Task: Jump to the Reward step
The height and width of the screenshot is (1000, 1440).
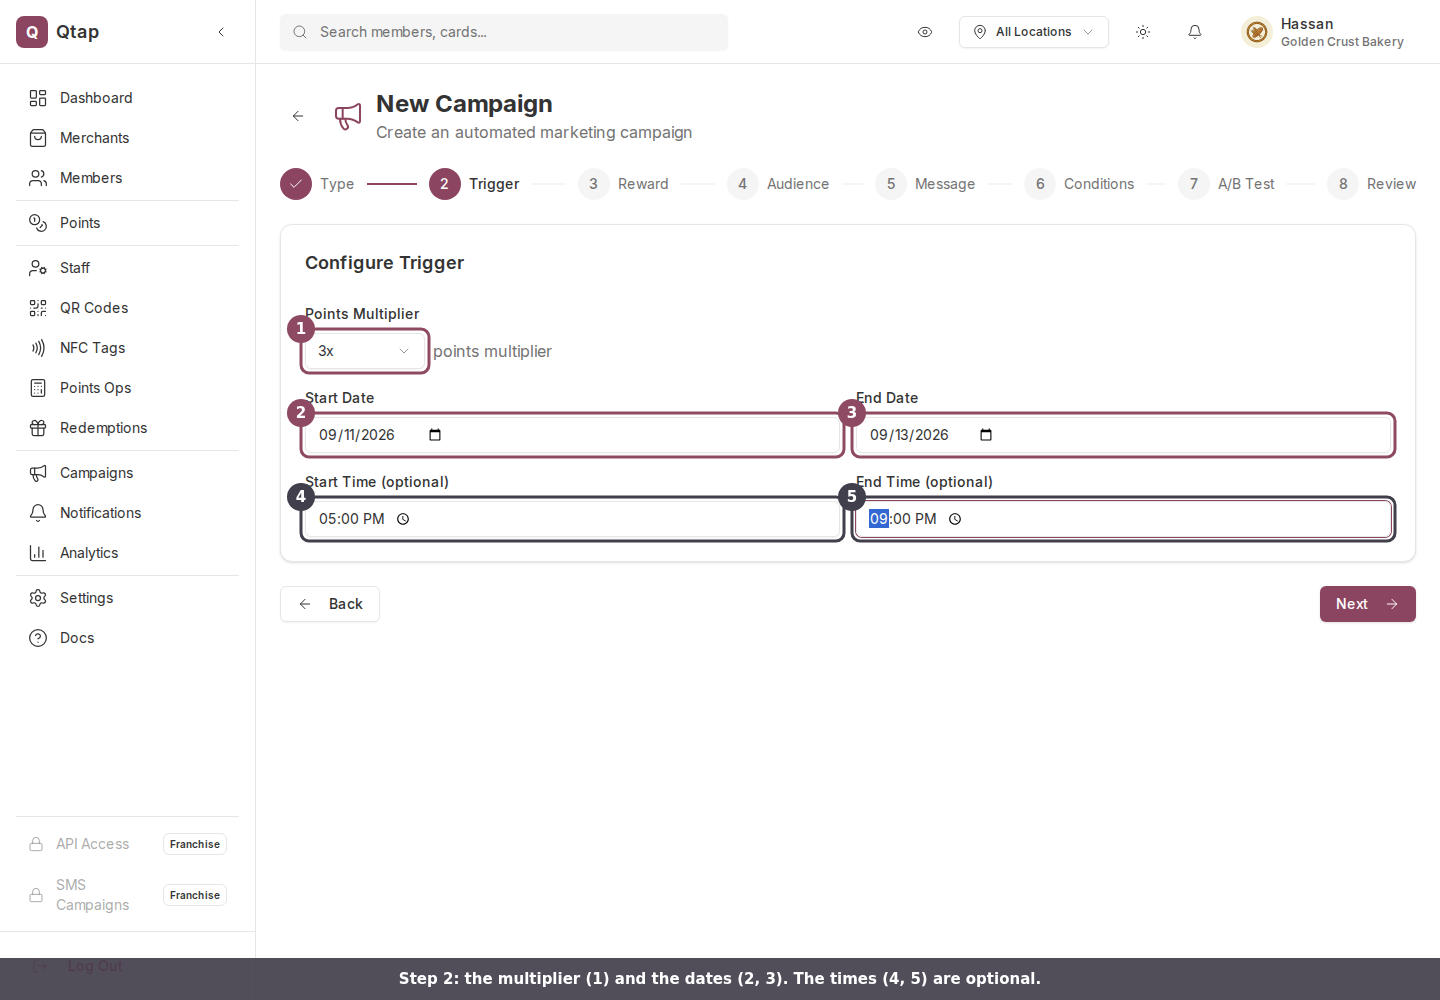Action: pyautogui.click(x=623, y=184)
